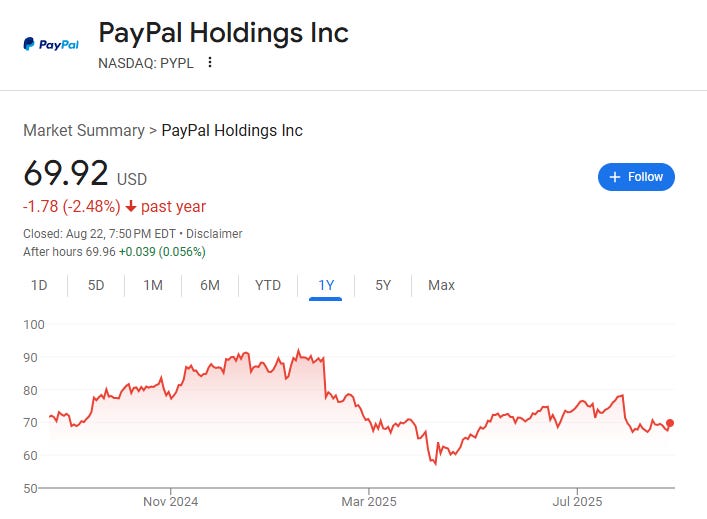Select the YTD range tab
707x519 pixels.
pos(268,285)
